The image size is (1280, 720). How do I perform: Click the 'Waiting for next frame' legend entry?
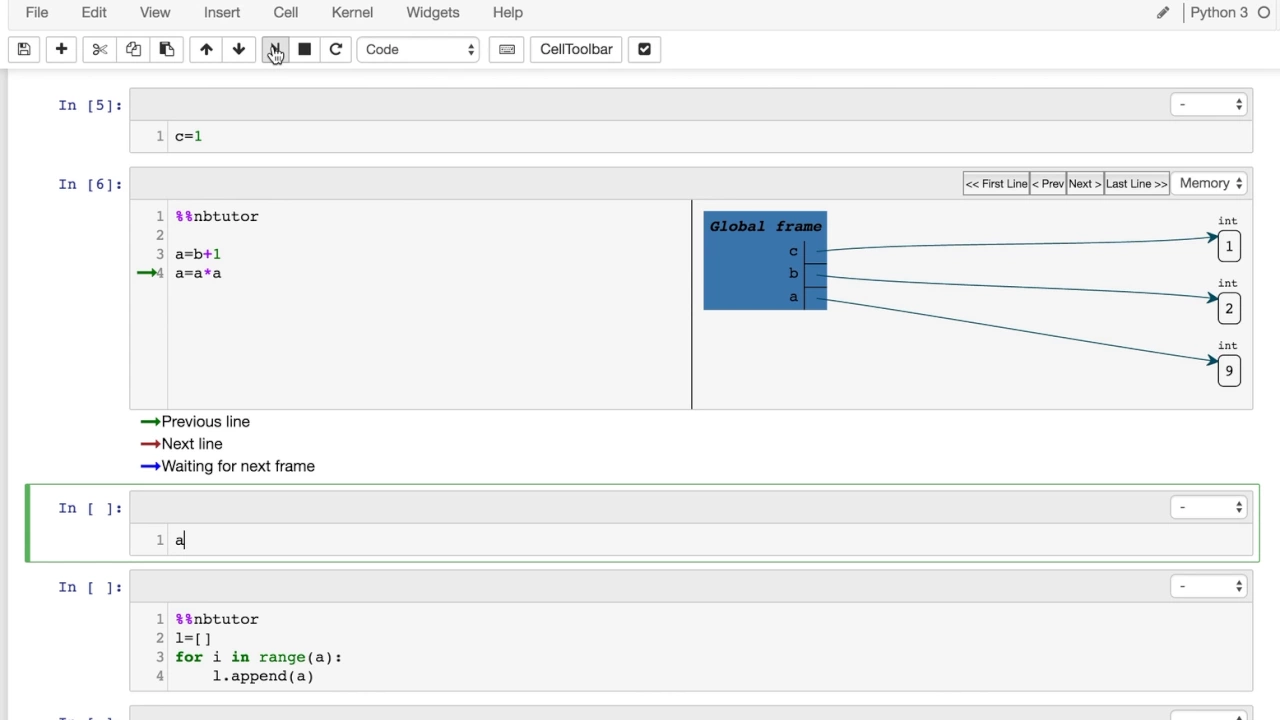(x=227, y=466)
